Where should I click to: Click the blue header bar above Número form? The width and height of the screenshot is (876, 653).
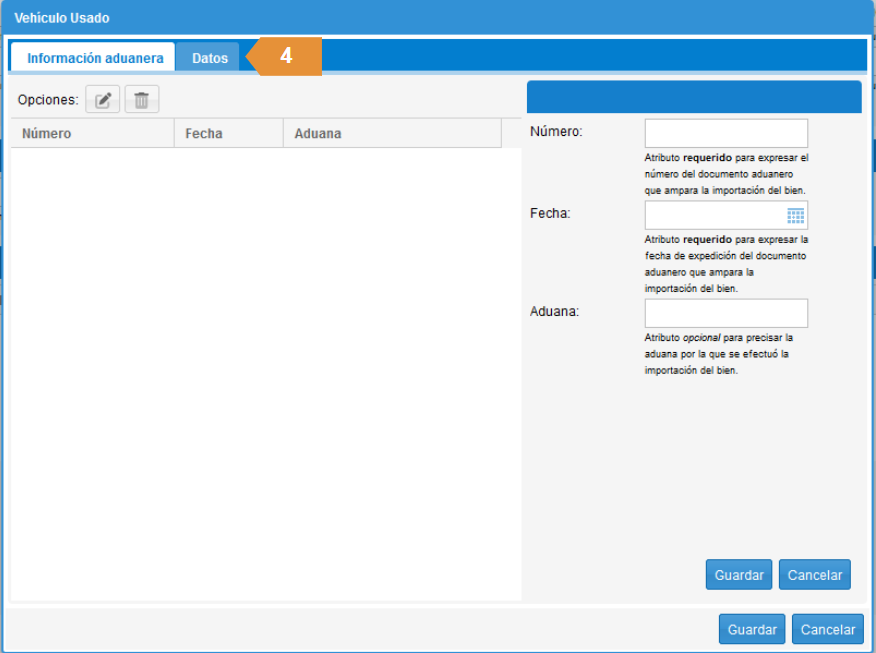[693, 97]
